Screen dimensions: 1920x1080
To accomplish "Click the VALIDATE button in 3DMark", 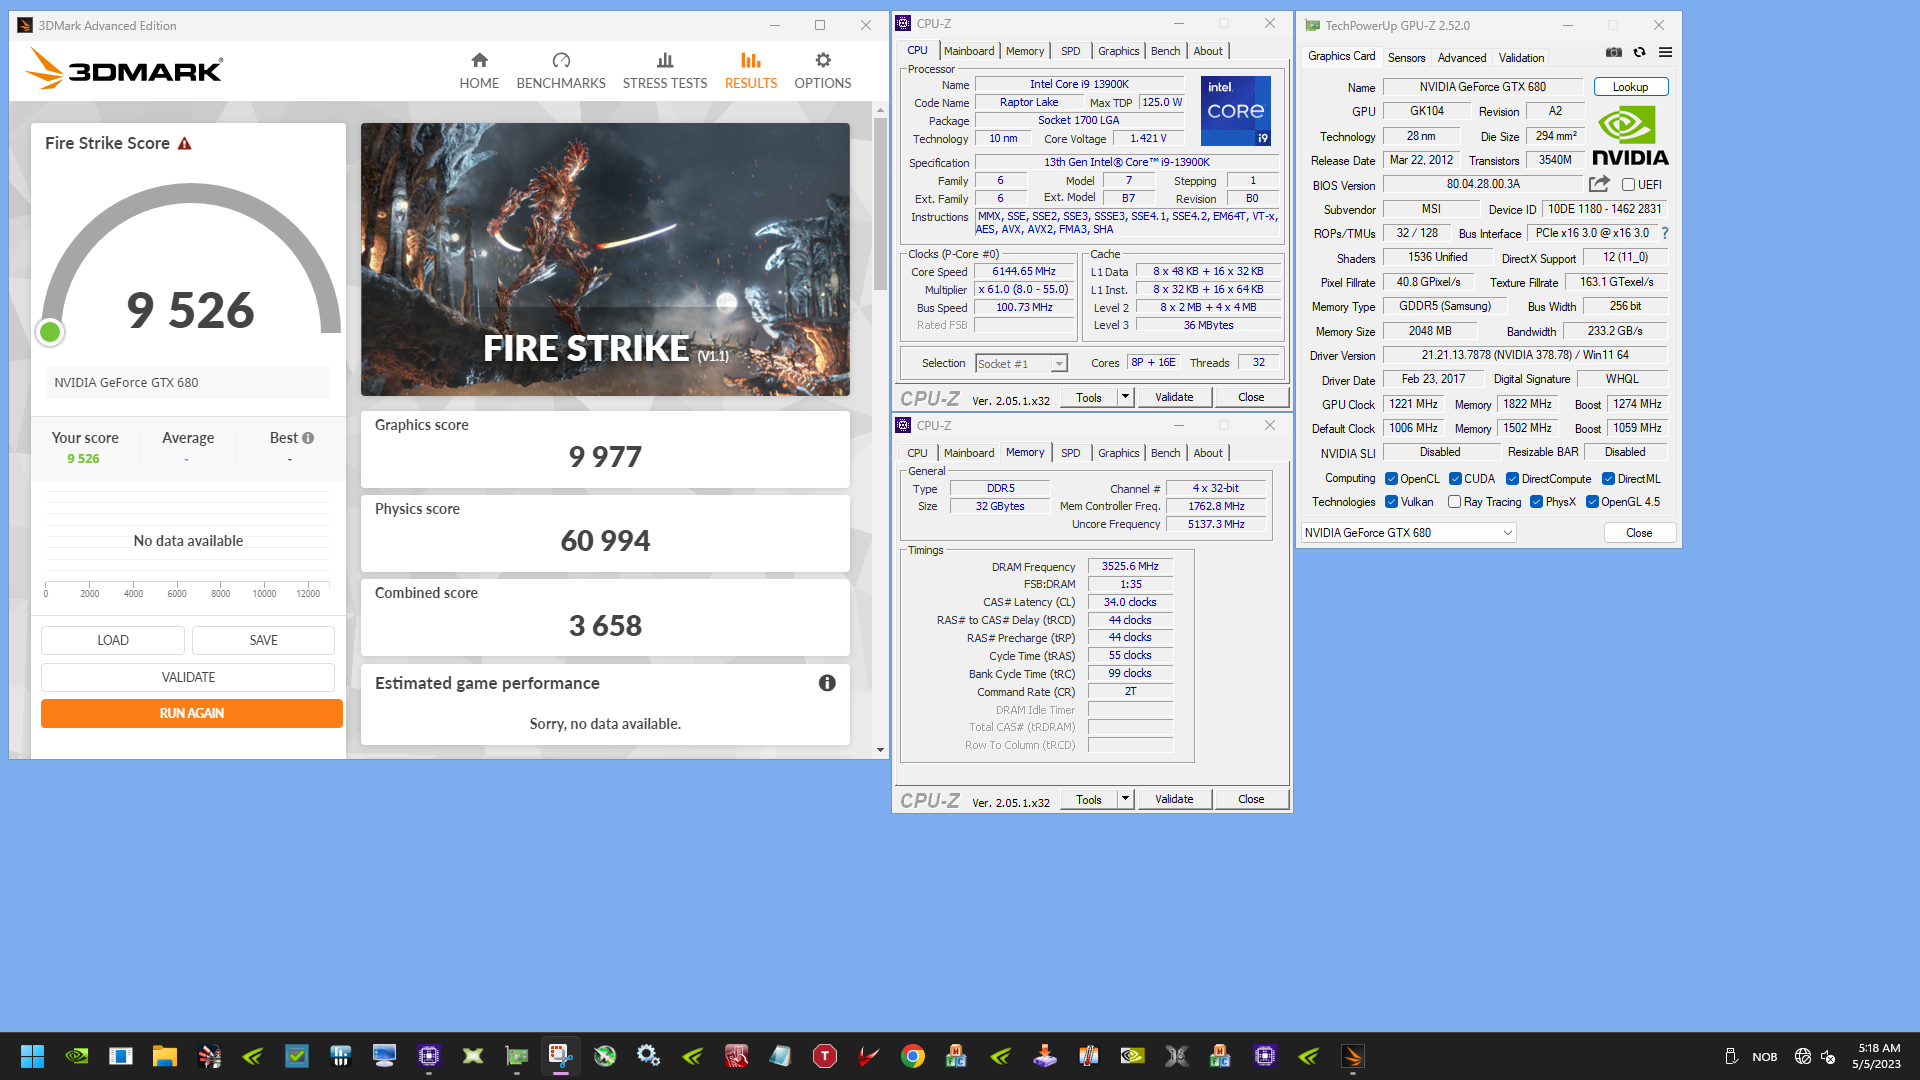I will click(x=188, y=677).
